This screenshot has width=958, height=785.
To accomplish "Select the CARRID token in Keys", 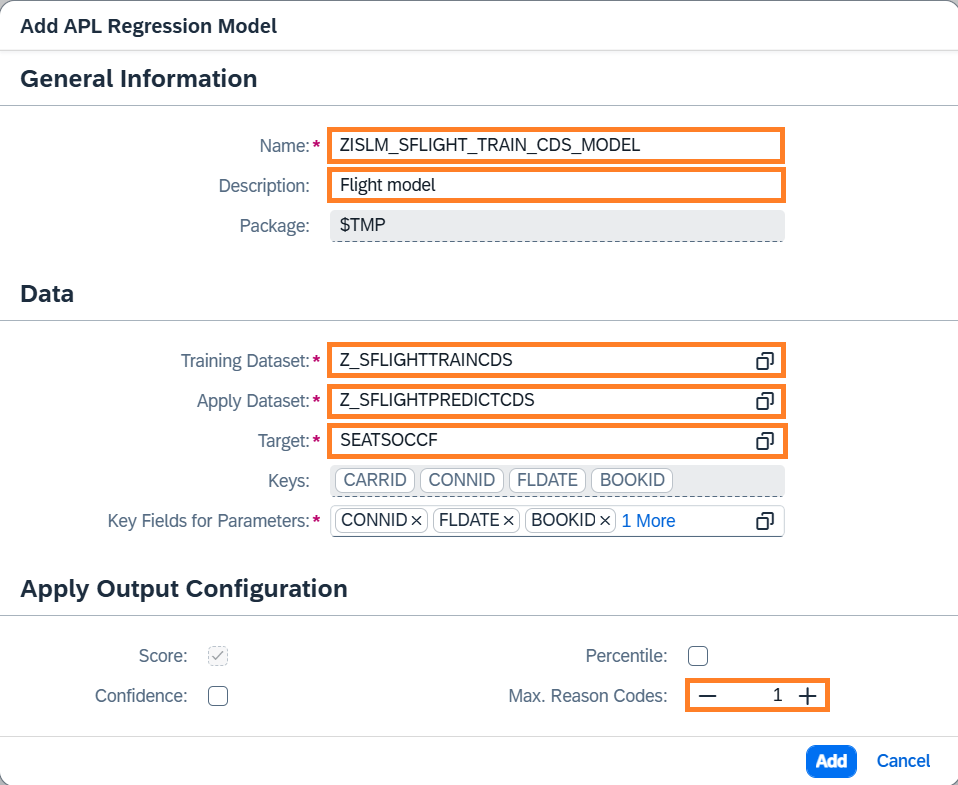I will (x=375, y=480).
